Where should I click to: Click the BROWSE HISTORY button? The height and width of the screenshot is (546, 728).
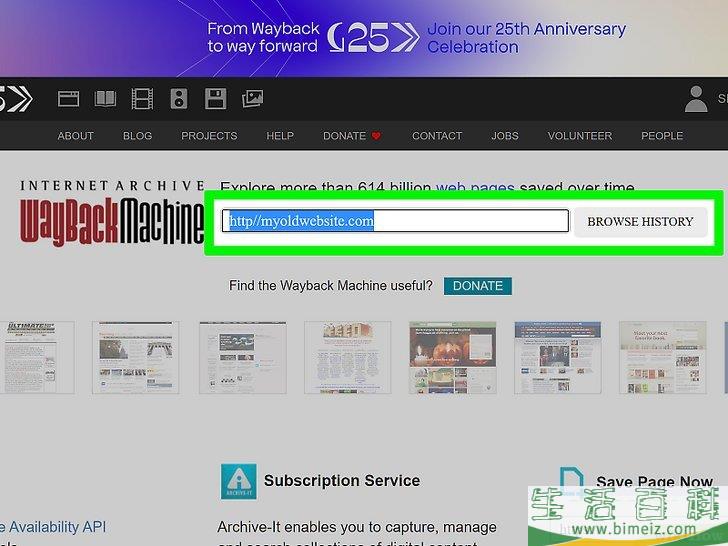(x=640, y=222)
